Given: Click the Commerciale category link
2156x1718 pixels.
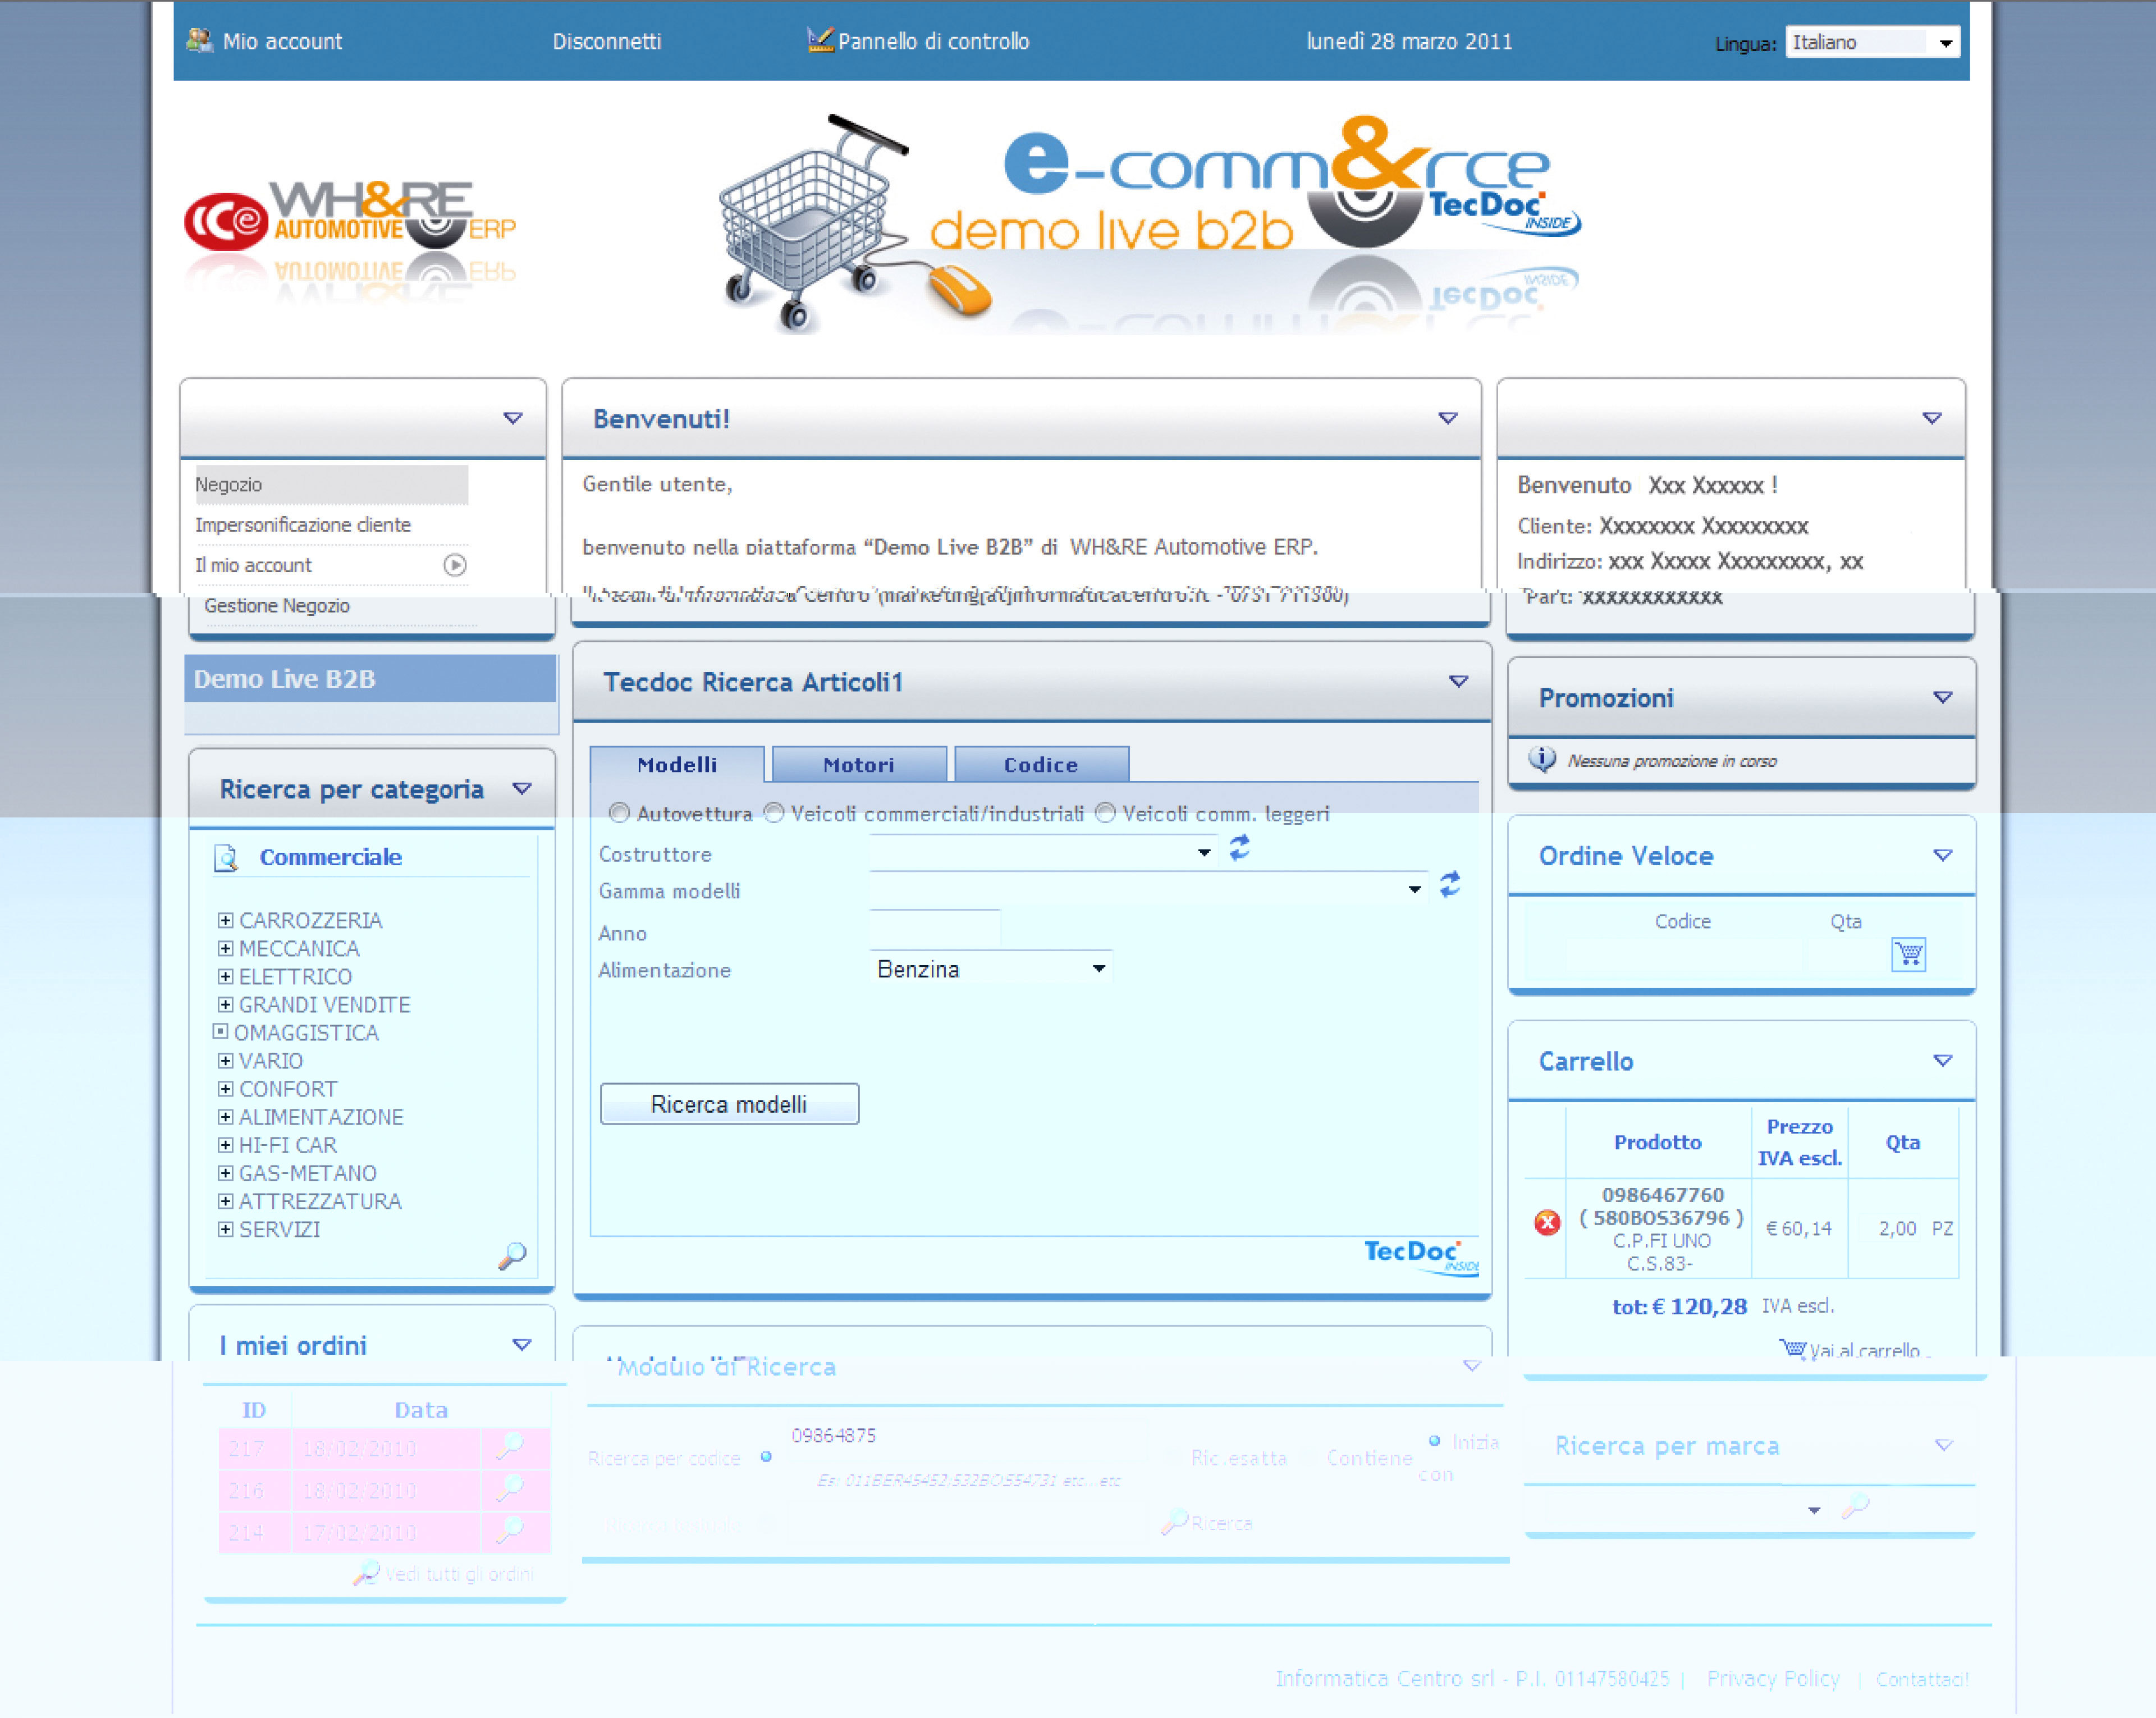Looking at the screenshot, I should pyautogui.click(x=331, y=857).
